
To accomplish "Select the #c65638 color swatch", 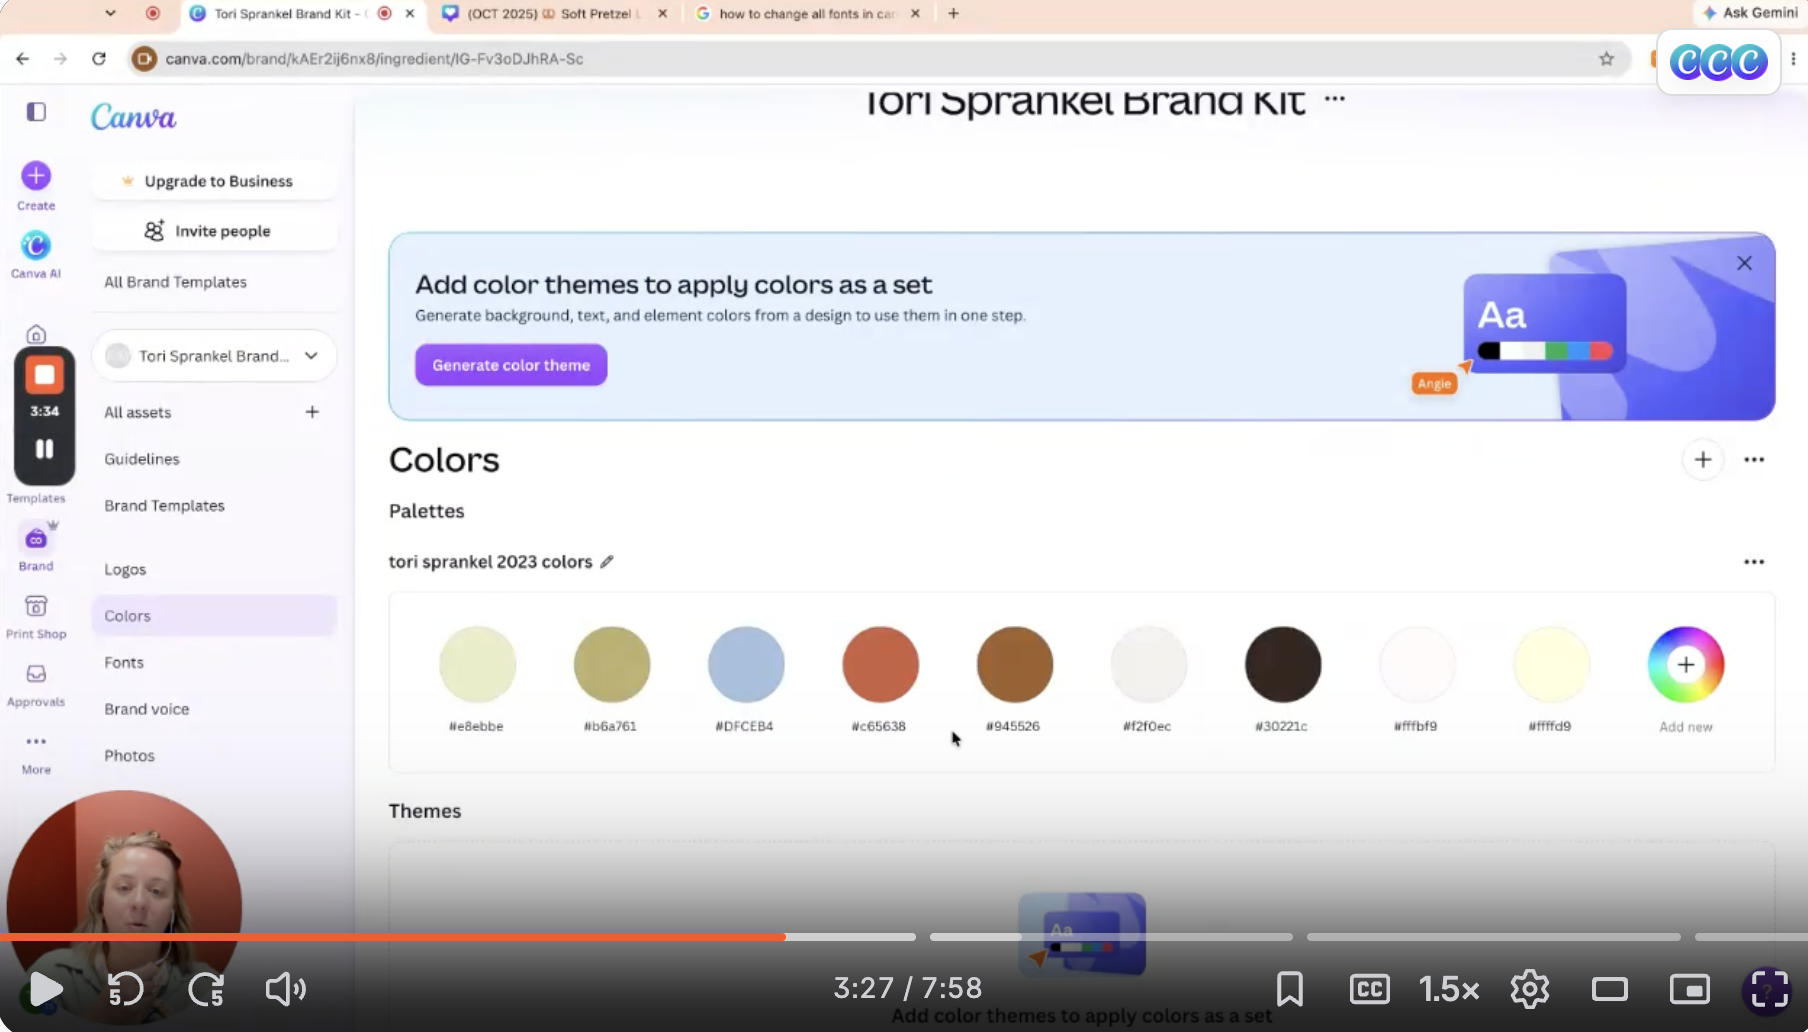I will click(880, 665).
